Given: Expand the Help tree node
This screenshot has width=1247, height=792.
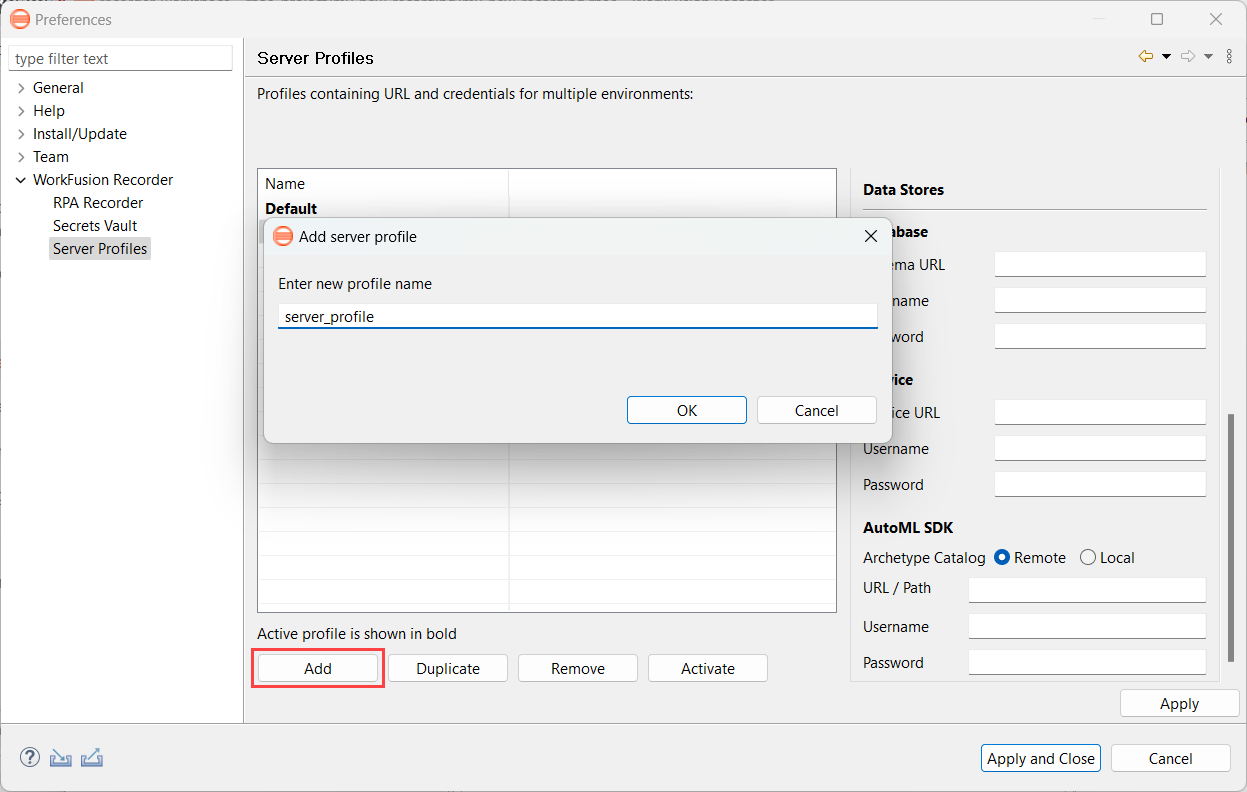Looking at the screenshot, I should pos(21,111).
